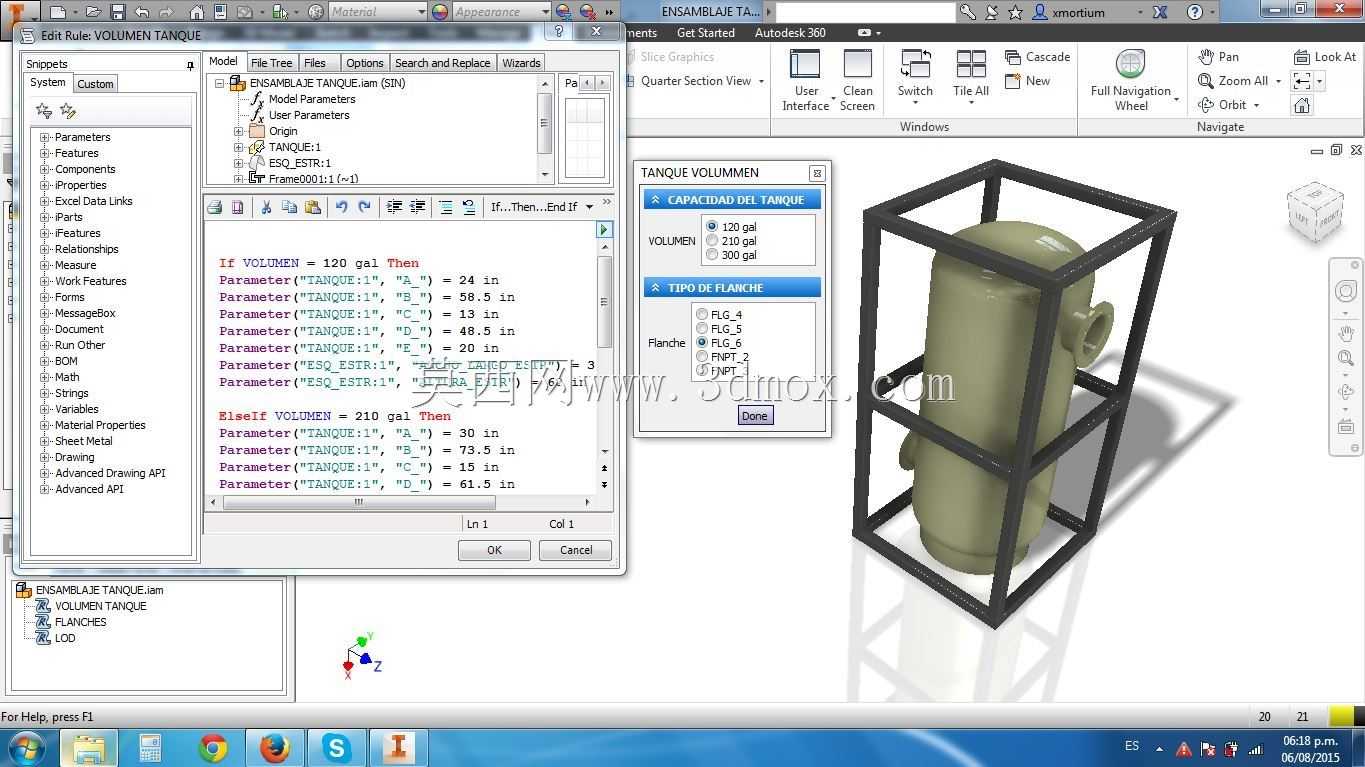Open the FLANCHES rule in the browser tree
The image size is (1365, 767).
coord(81,622)
